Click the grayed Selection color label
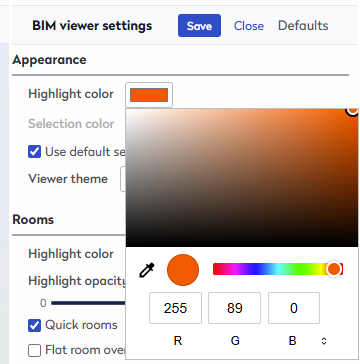Screen dimensions: 360x364 point(71,124)
